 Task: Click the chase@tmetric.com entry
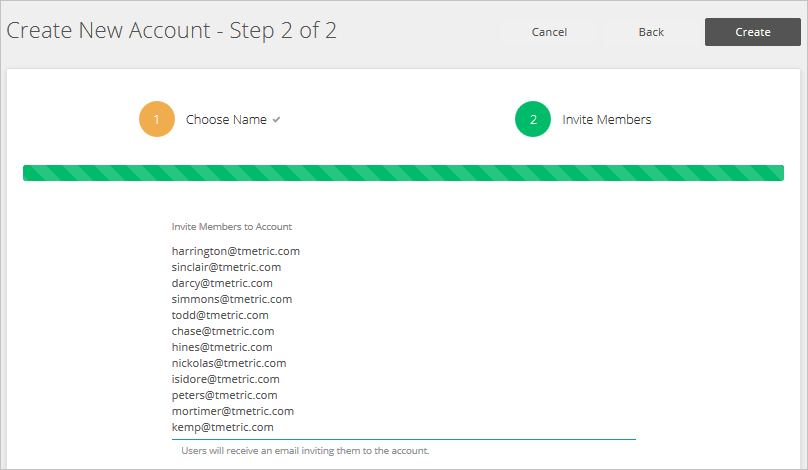click(223, 331)
